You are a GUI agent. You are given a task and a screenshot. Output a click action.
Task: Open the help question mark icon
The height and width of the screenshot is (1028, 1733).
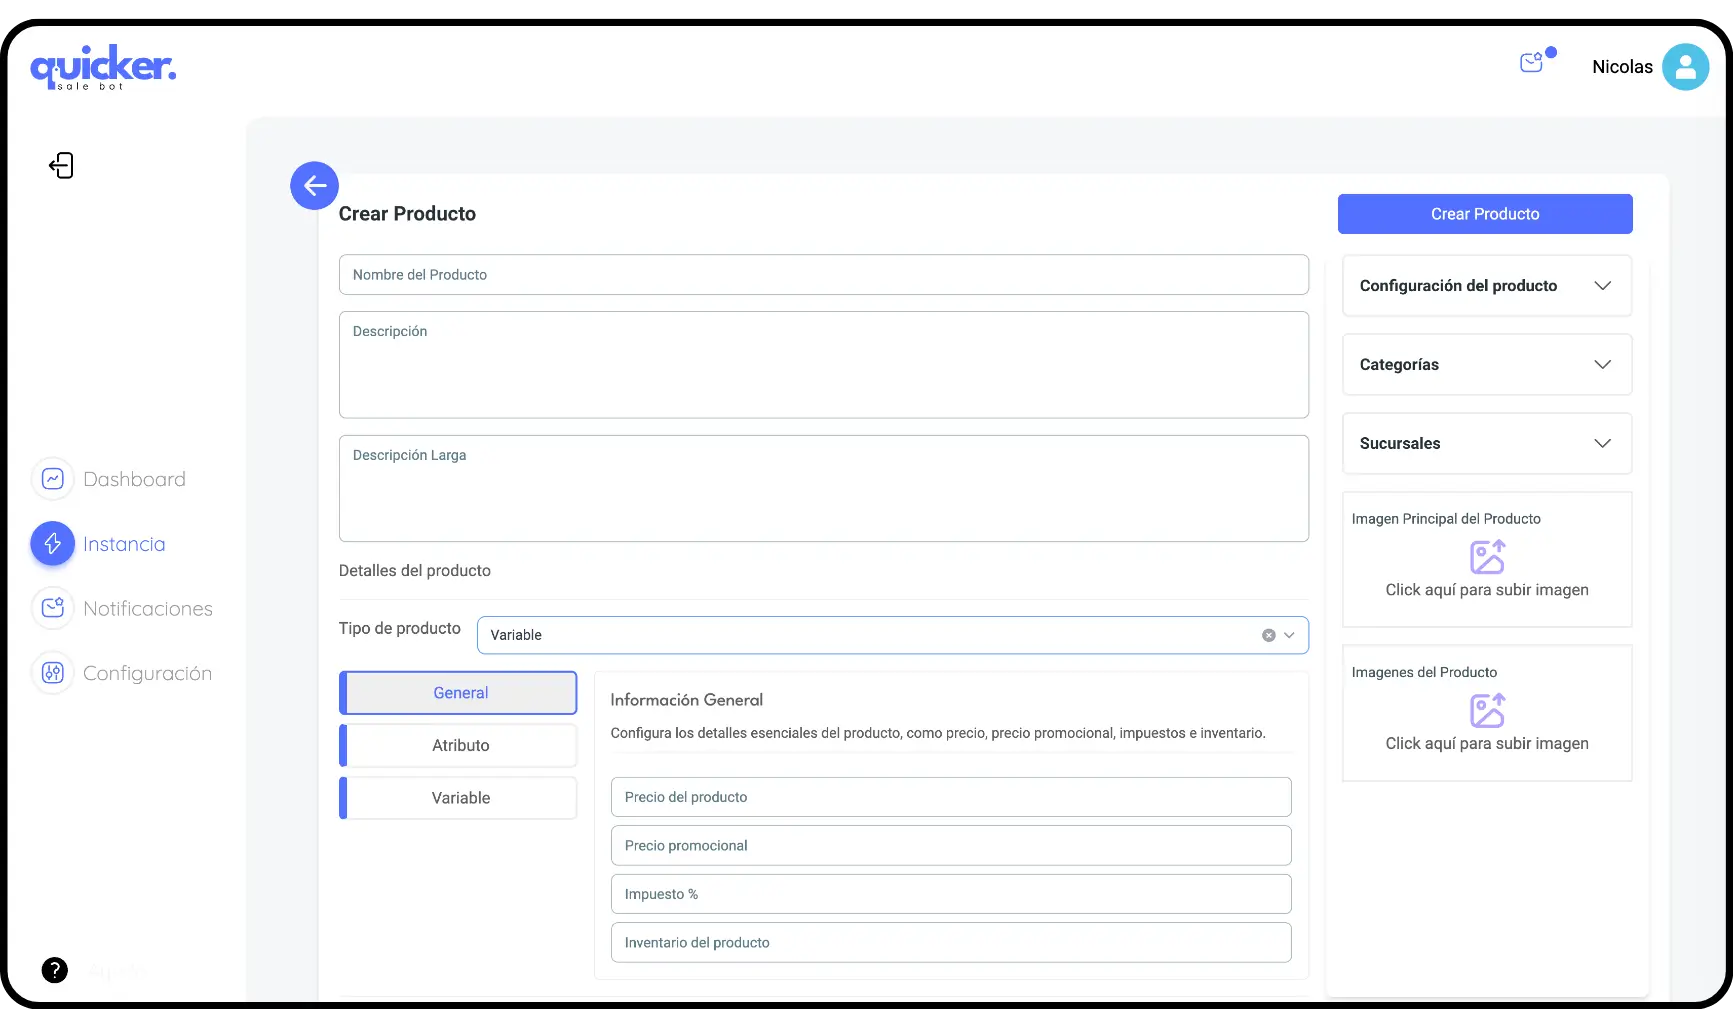coord(55,970)
